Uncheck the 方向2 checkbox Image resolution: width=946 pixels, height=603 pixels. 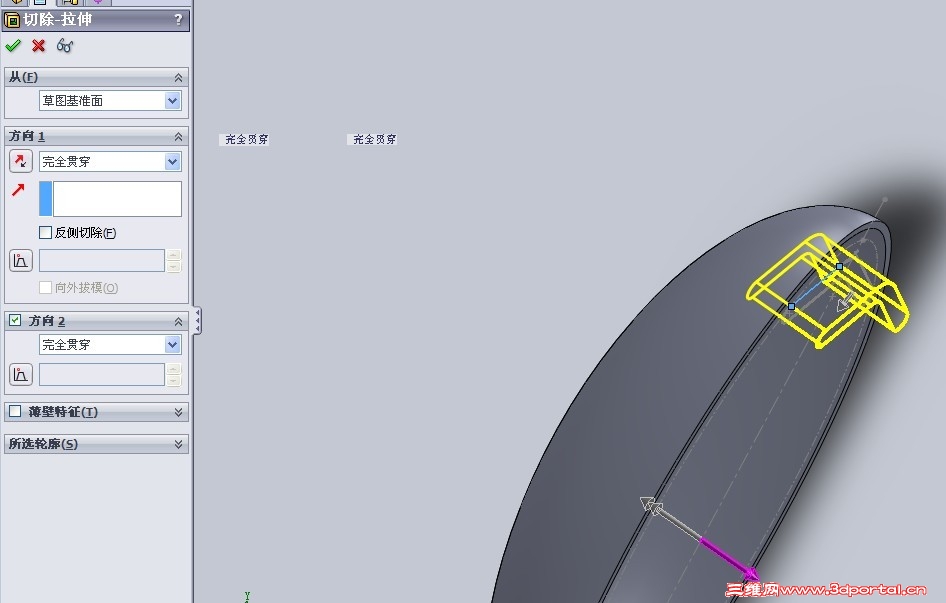pos(15,320)
